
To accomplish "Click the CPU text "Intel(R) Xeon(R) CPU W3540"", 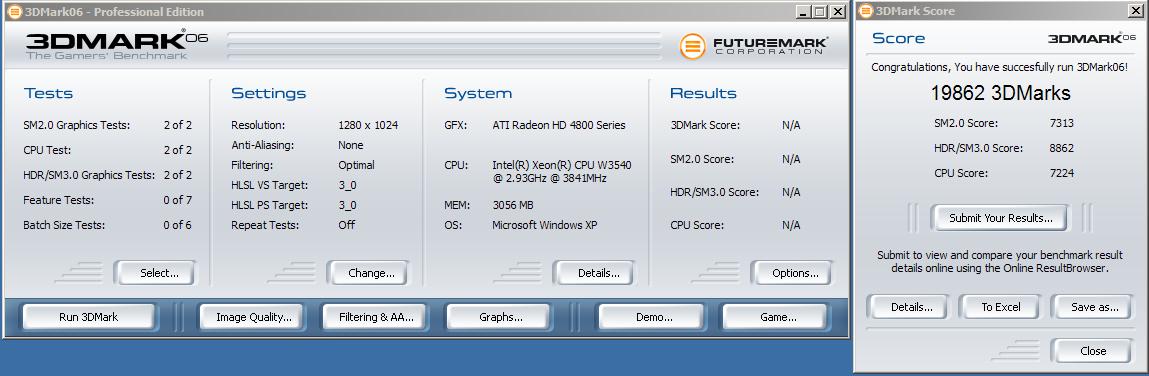I will click(x=561, y=165).
